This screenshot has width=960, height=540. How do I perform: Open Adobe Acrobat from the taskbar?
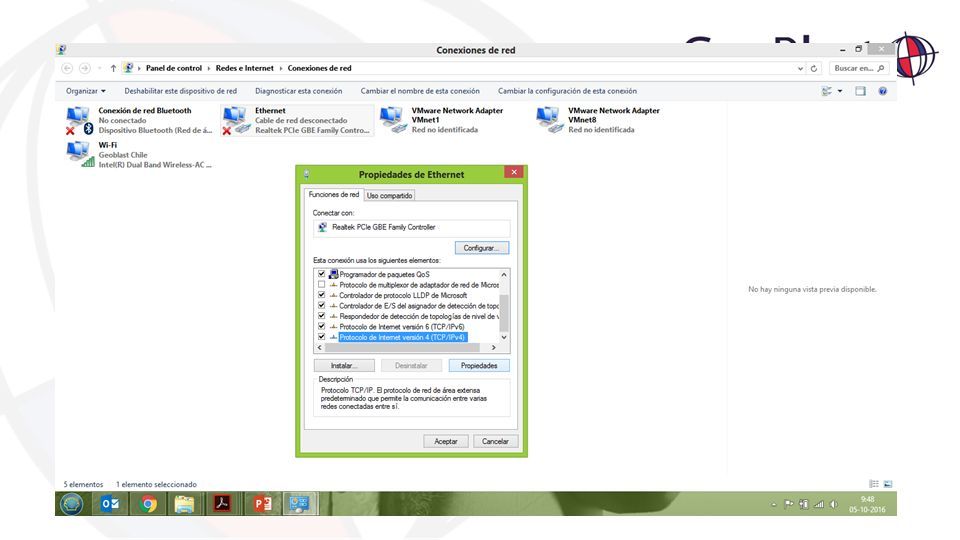pos(222,503)
